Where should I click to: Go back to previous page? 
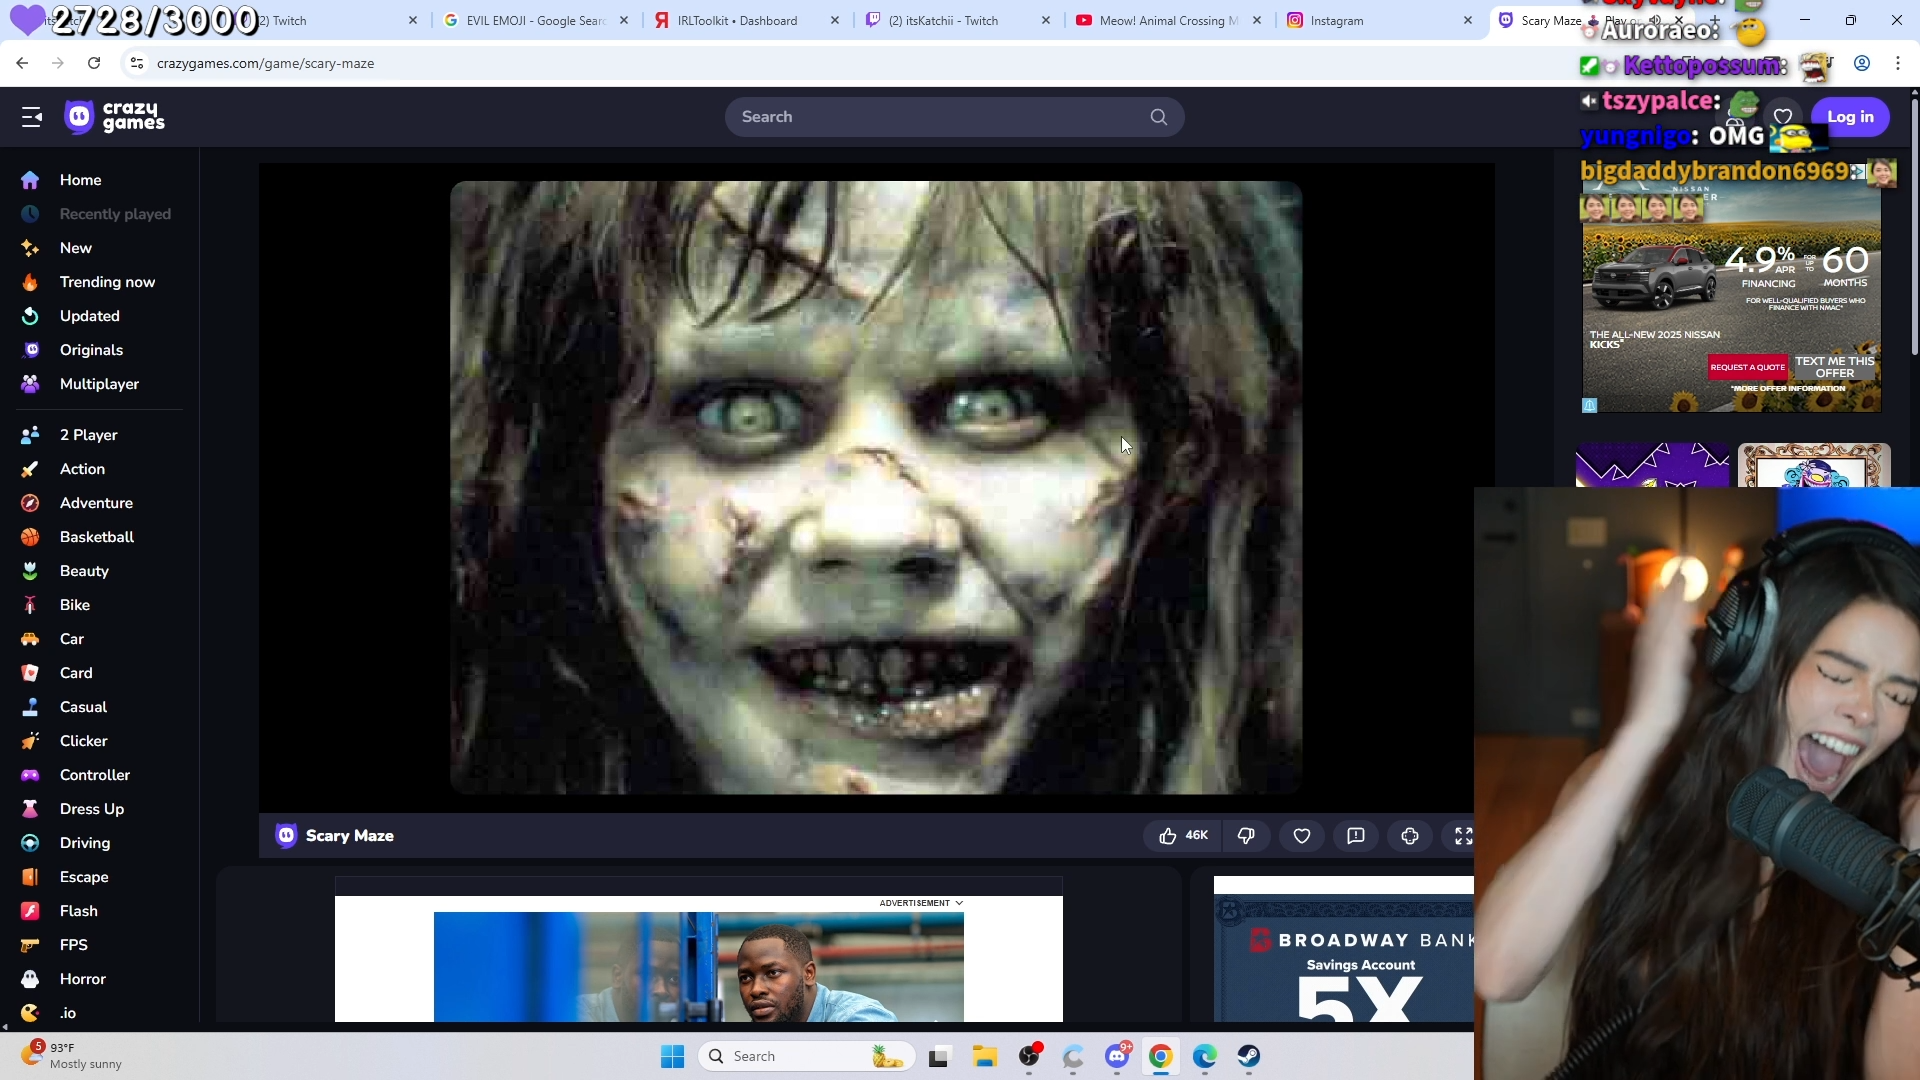pos(22,63)
